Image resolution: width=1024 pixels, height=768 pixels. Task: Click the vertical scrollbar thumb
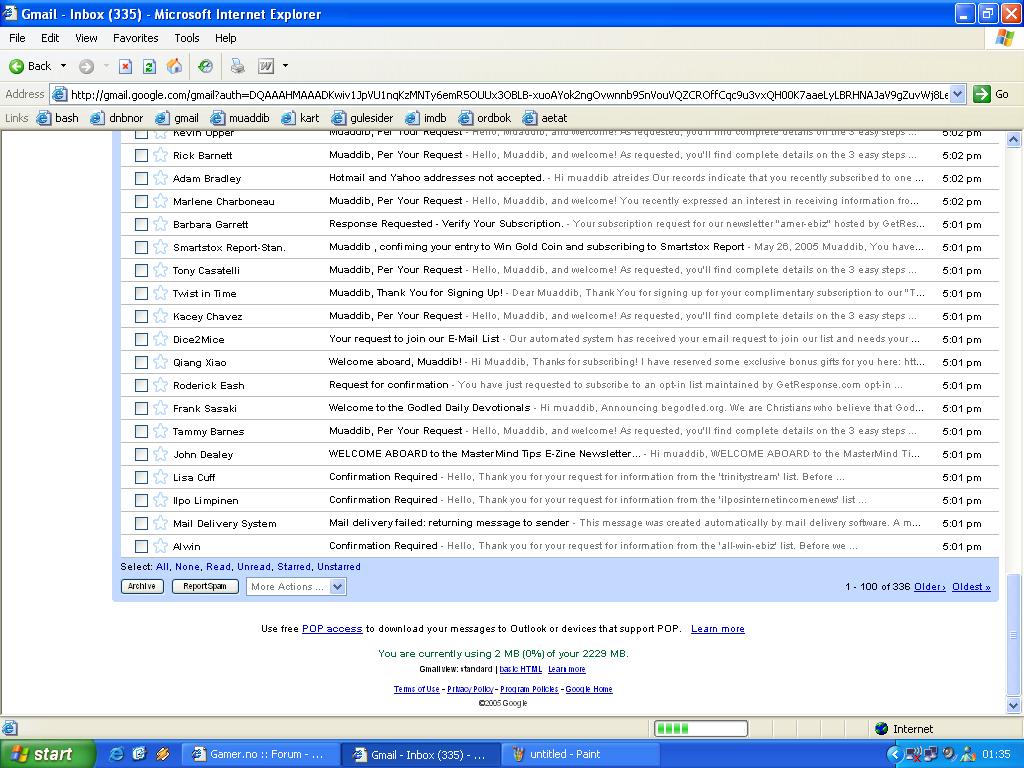coord(1013,635)
